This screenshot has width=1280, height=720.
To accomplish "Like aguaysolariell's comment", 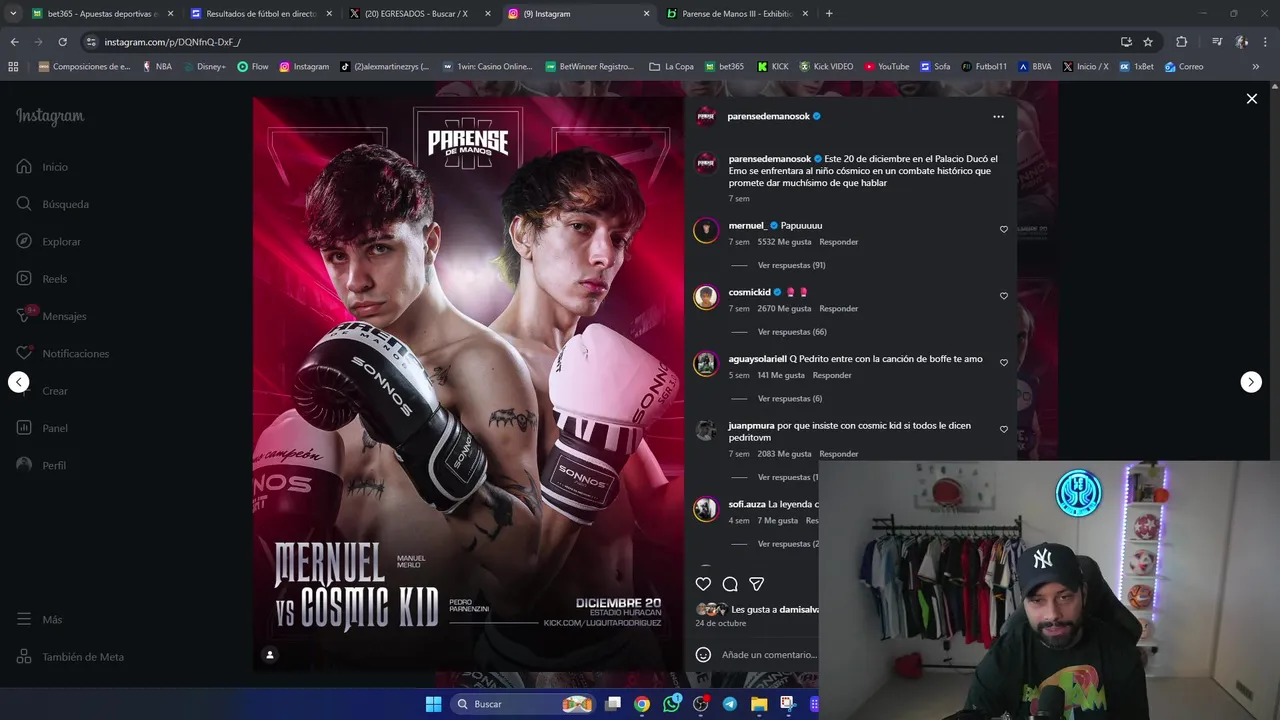I will click(x=1004, y=363).
